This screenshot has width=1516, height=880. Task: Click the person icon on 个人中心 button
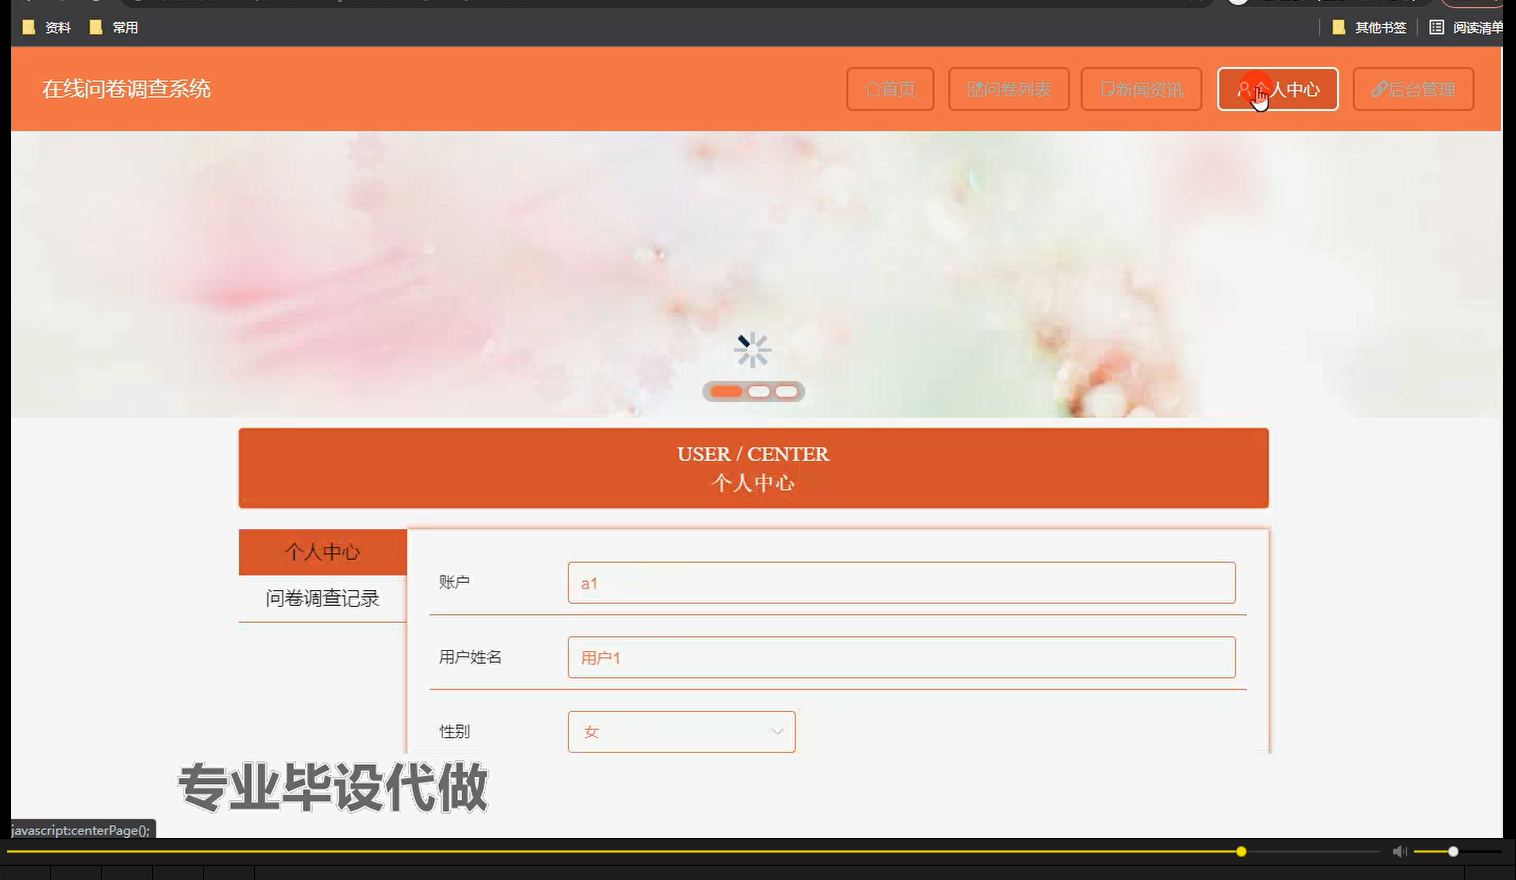pyautogui.click(x=1246, y=86)
